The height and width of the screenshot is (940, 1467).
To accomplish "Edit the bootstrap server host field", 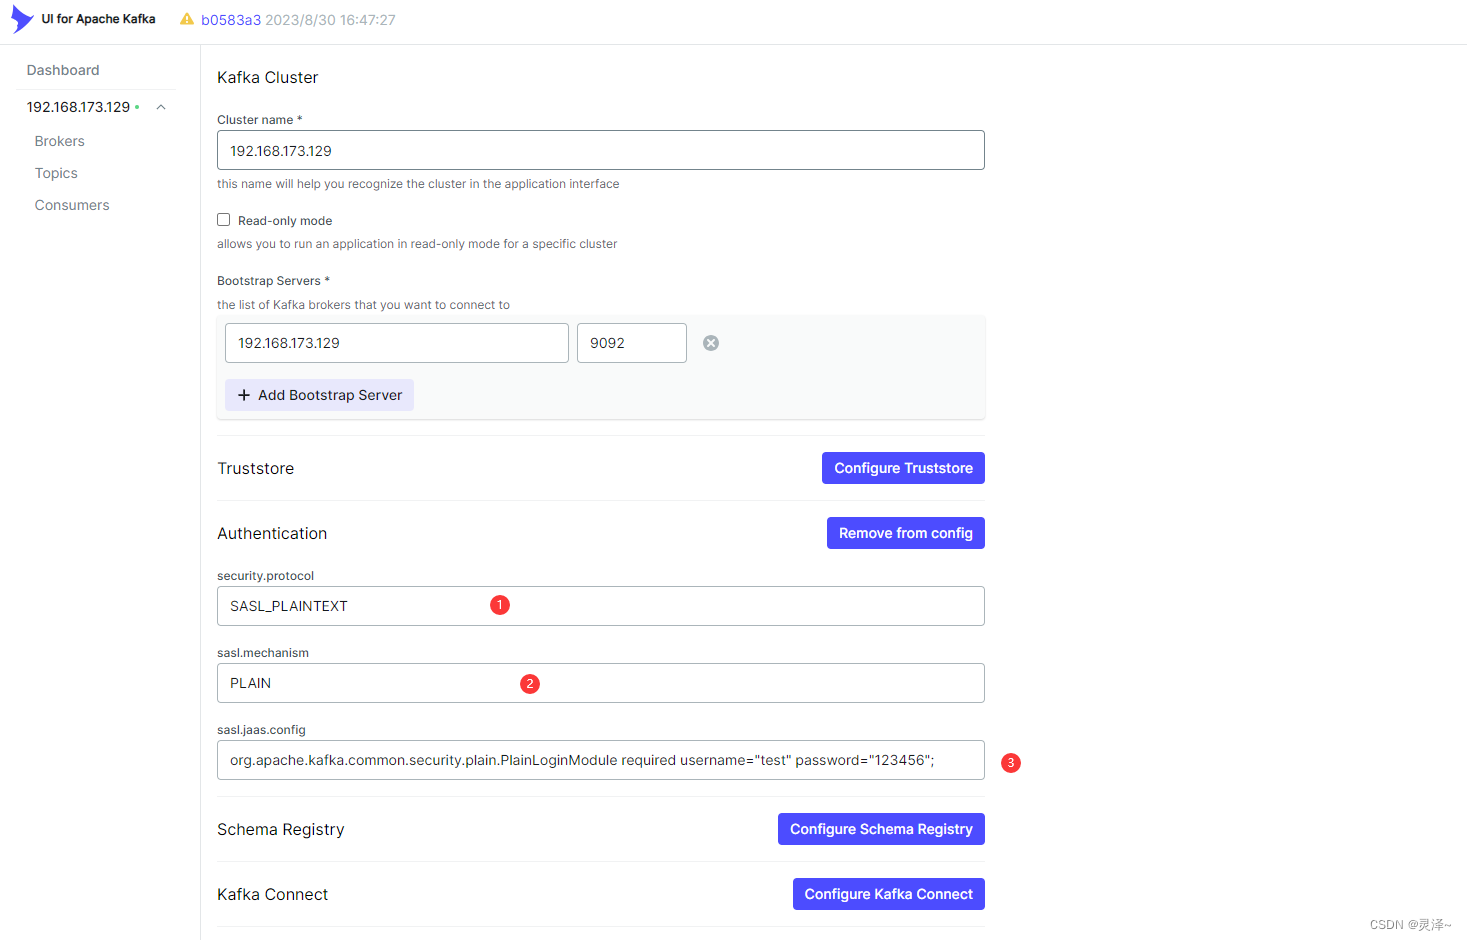I will 397,343.
